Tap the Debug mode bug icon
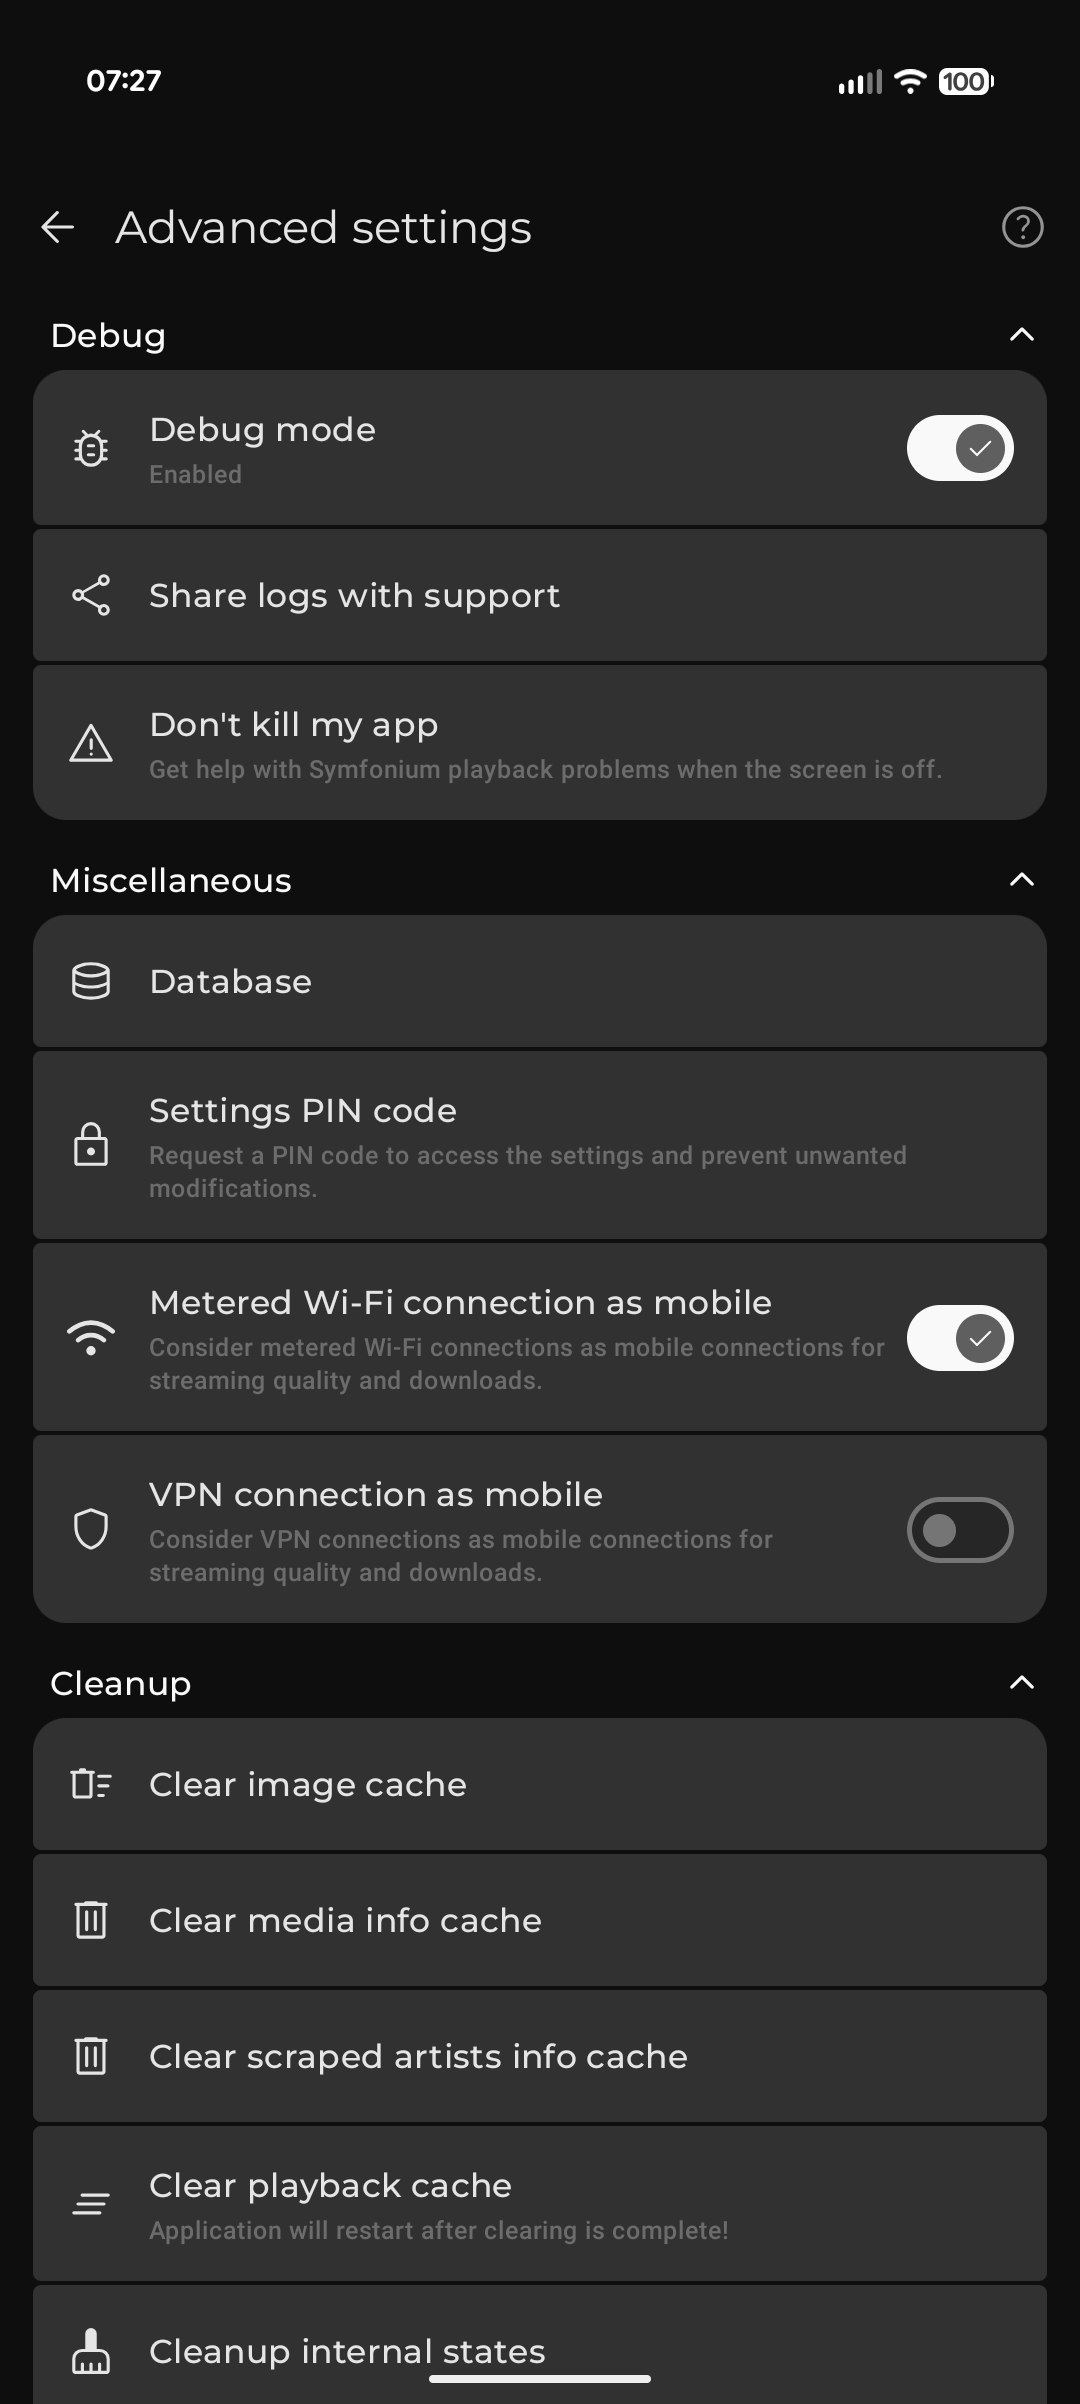Image resolution: width=1080 pixels, height=2404 pixels. [91, 448]
